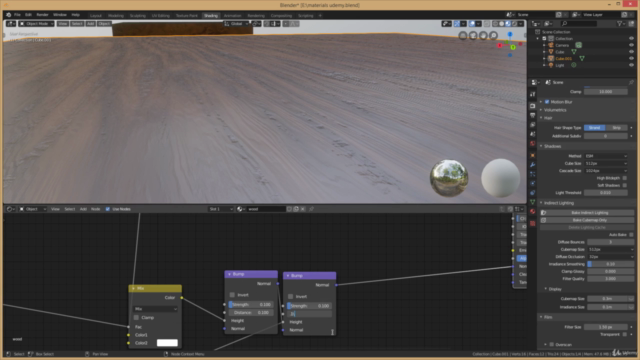Image resolution: width=640 pixels, height=360 pixels.
Task: Click the viewport zoom magnifier gizmo
Action: click(x=493, y=36)
